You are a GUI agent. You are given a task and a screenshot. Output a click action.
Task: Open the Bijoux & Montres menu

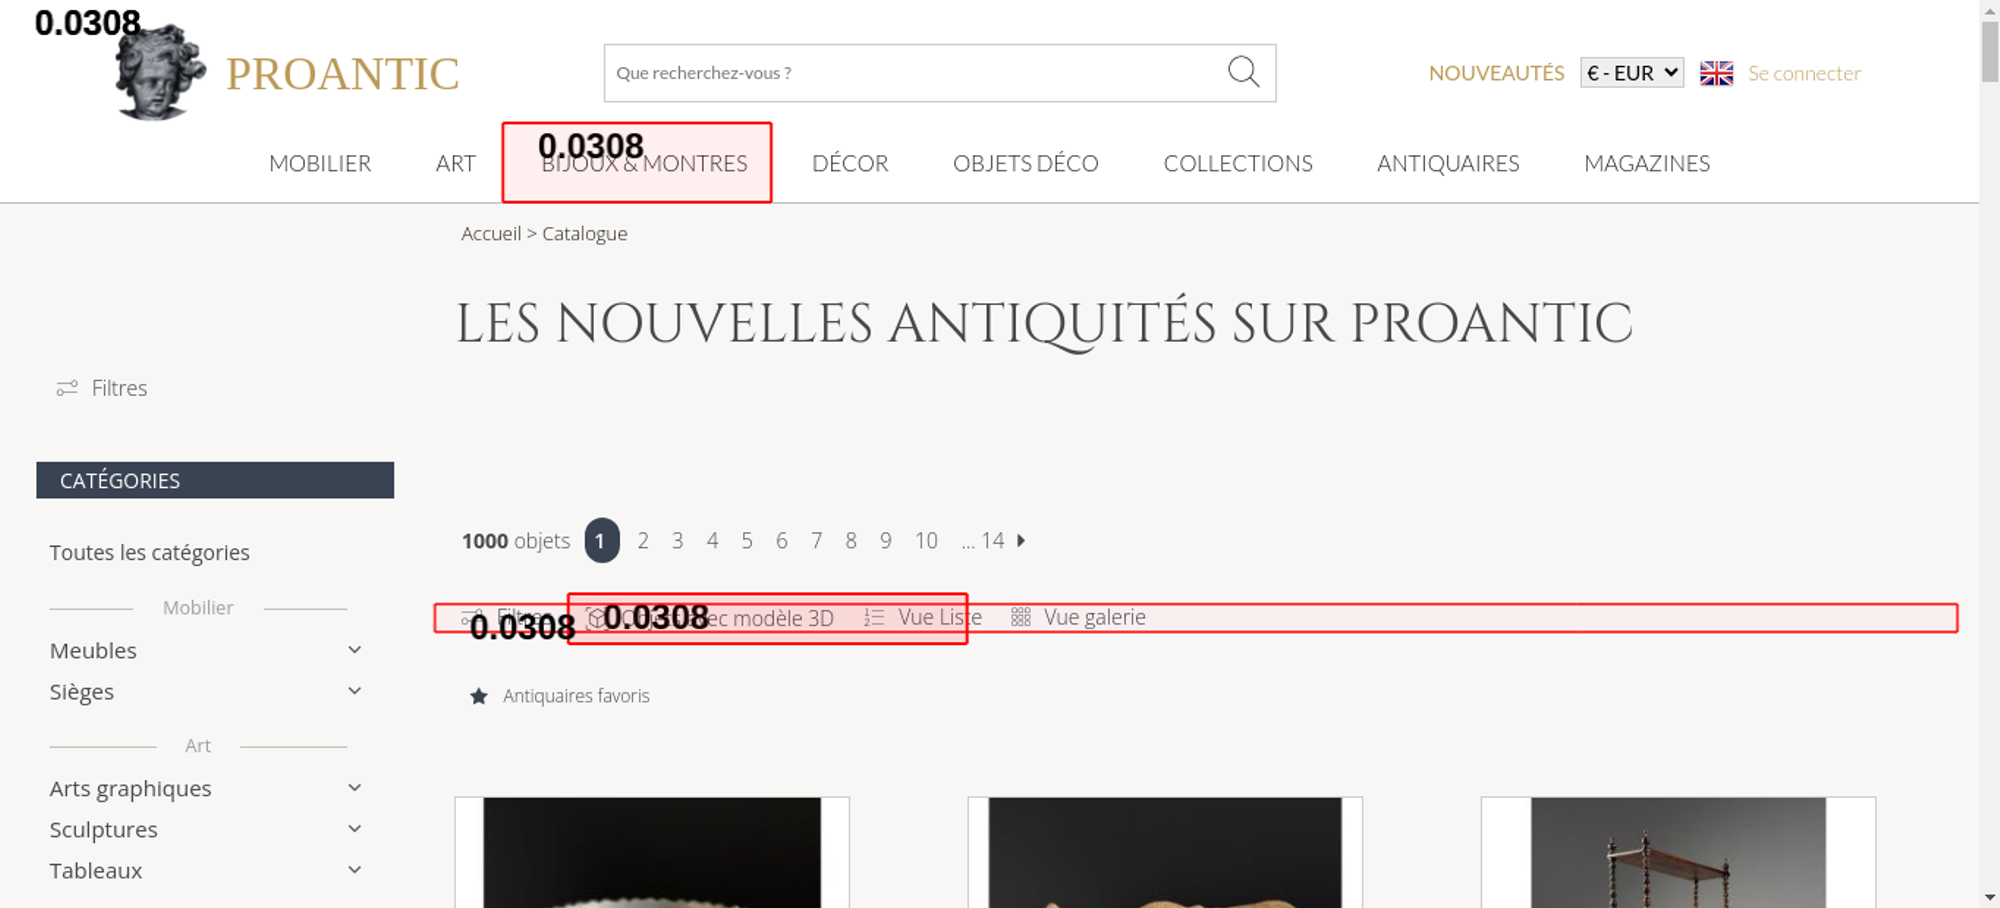click(x=644, y=164)
